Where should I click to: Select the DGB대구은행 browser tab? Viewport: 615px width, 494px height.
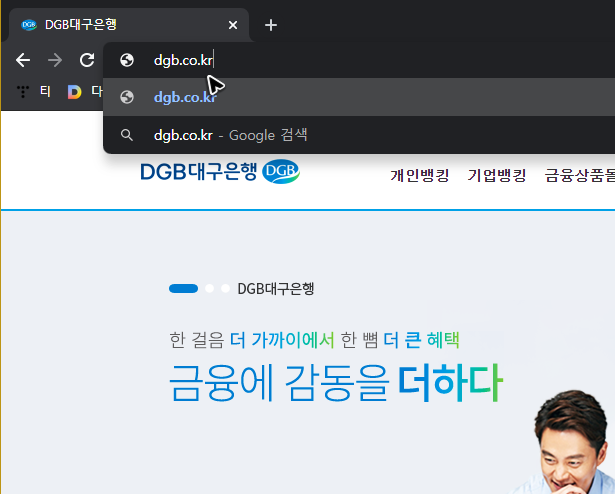pos(129,25)
